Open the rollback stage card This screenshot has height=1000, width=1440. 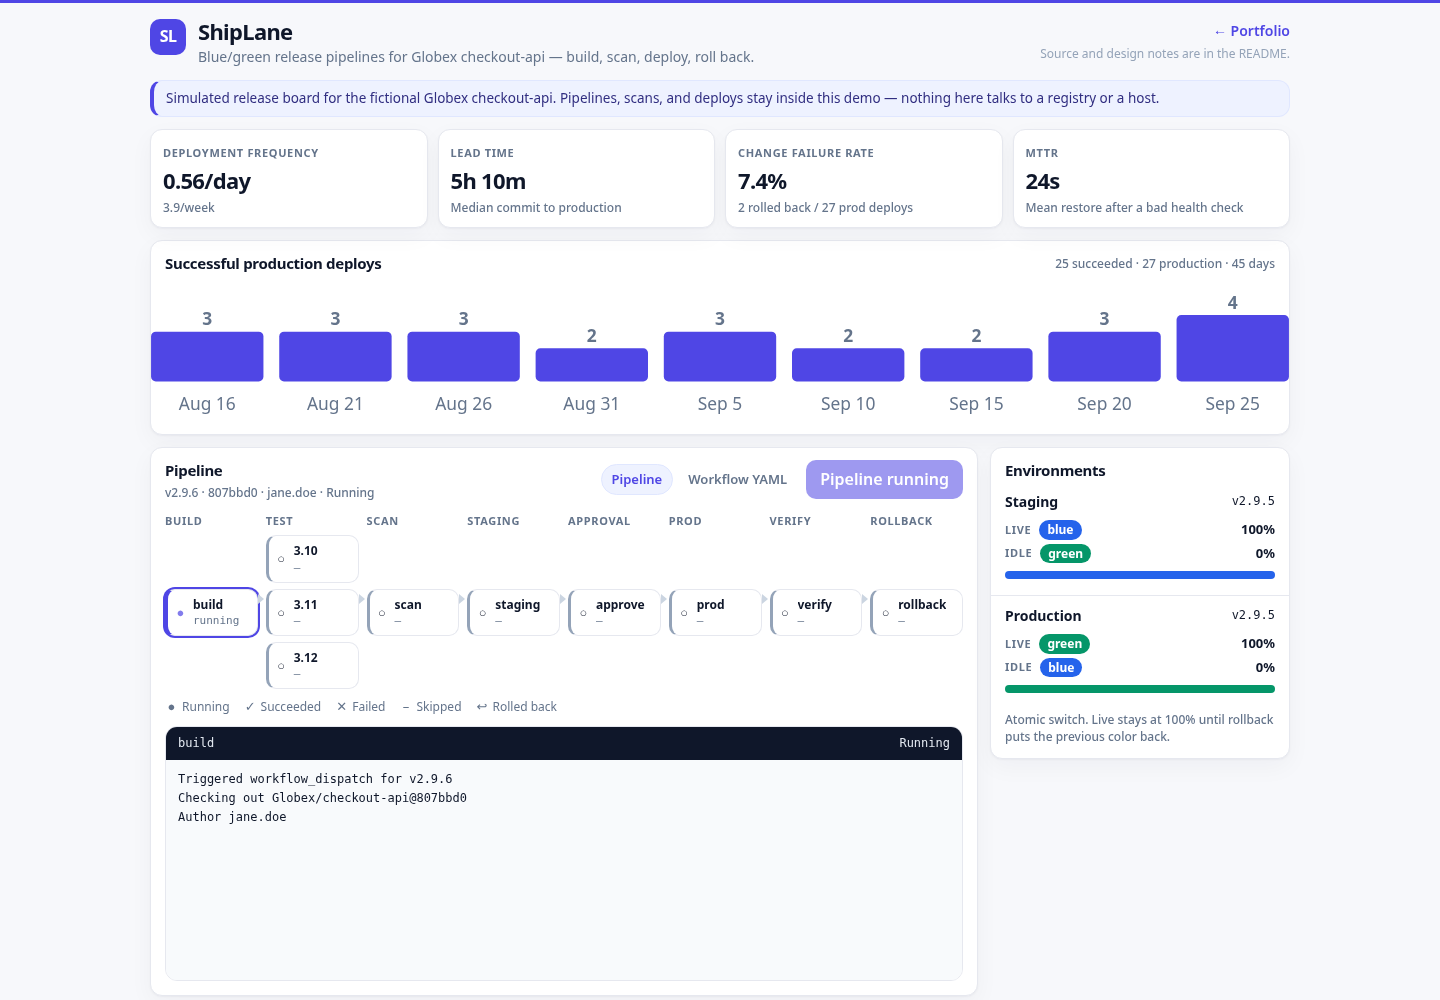coord(917,612)
